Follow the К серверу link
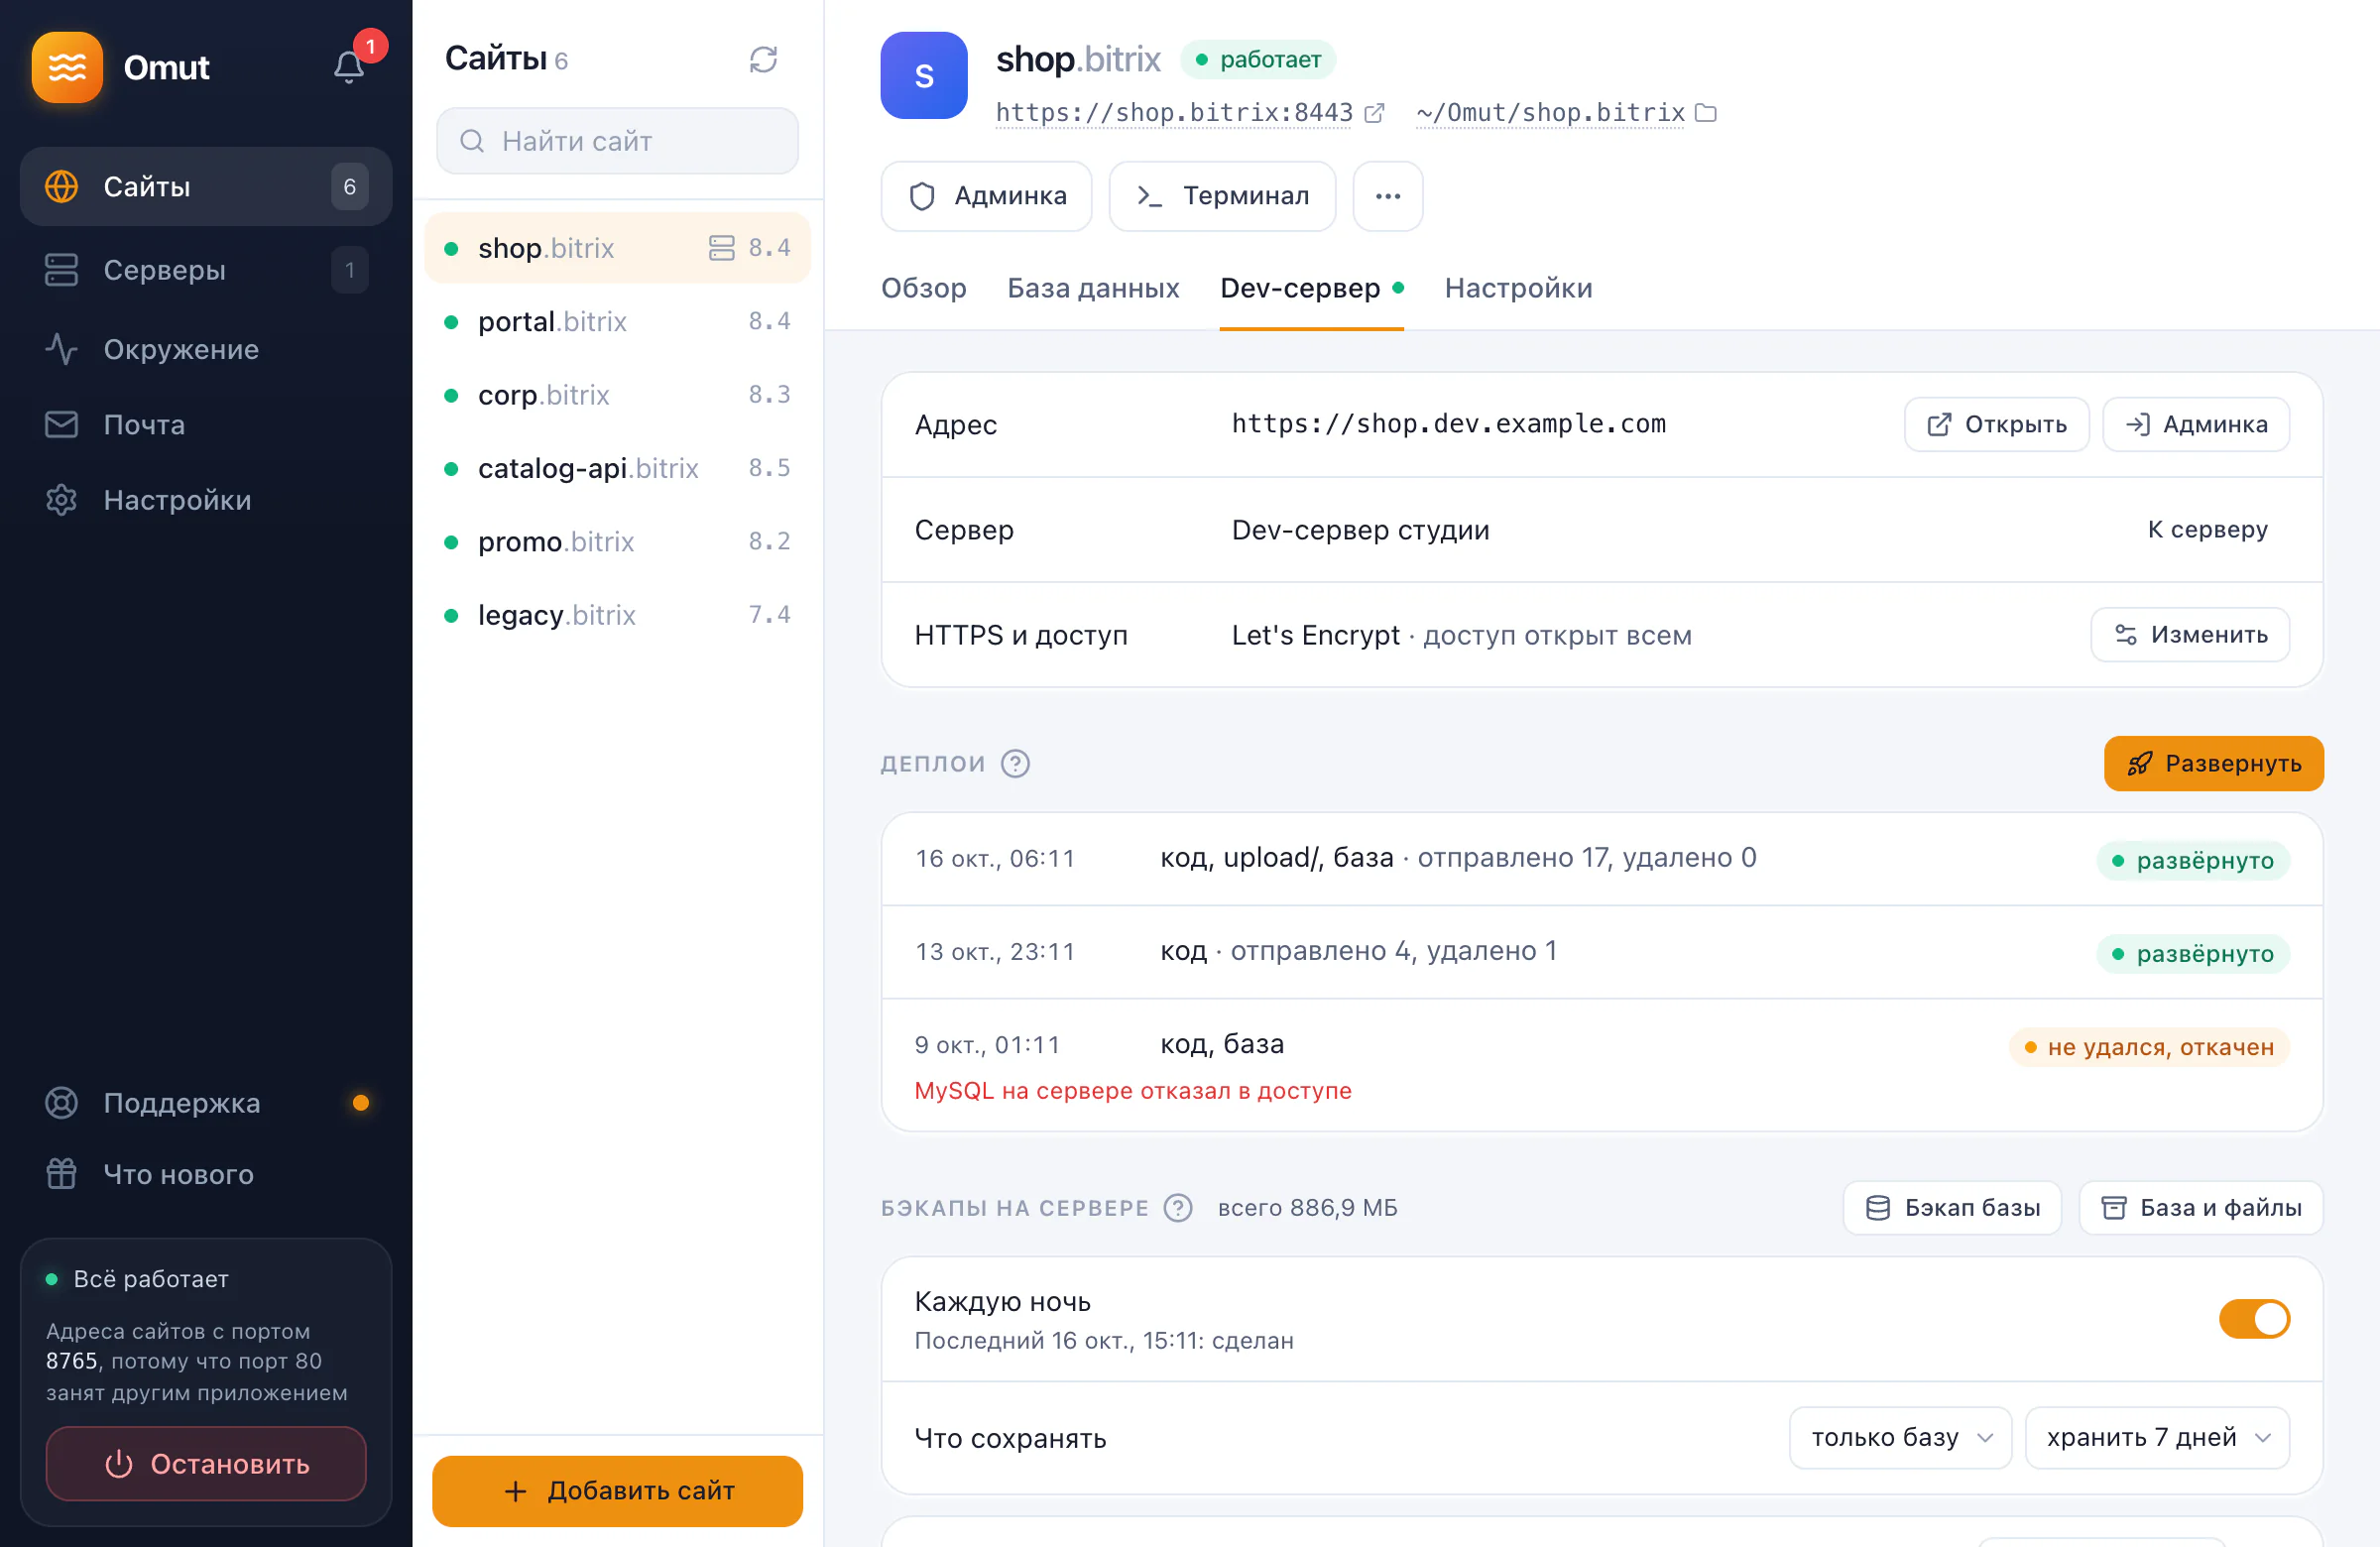This screenshot has width=2380, height=1547. [2207, 530]
